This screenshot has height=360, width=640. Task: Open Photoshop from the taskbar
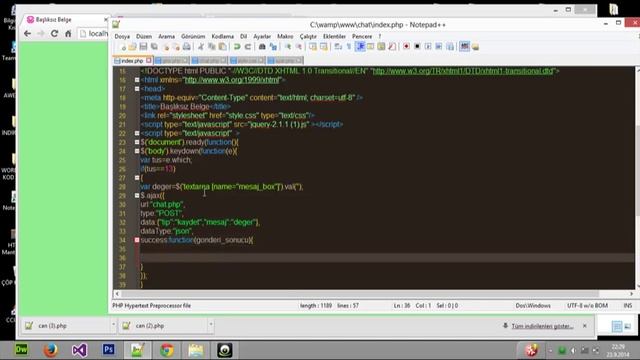tap(108, 350)
